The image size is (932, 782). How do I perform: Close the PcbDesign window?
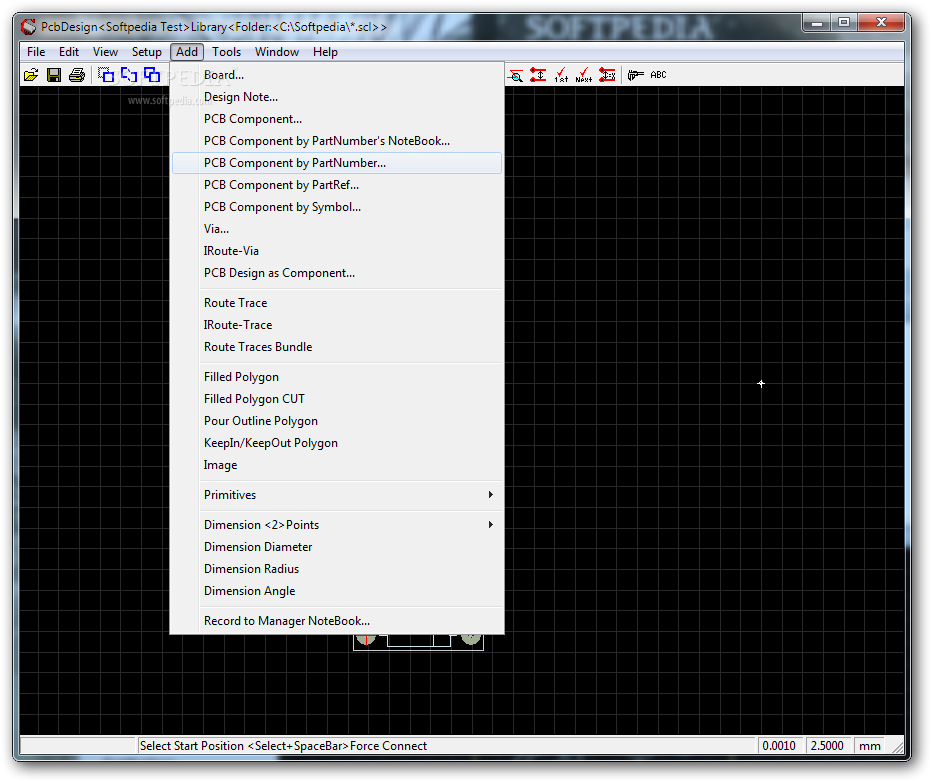881,23
